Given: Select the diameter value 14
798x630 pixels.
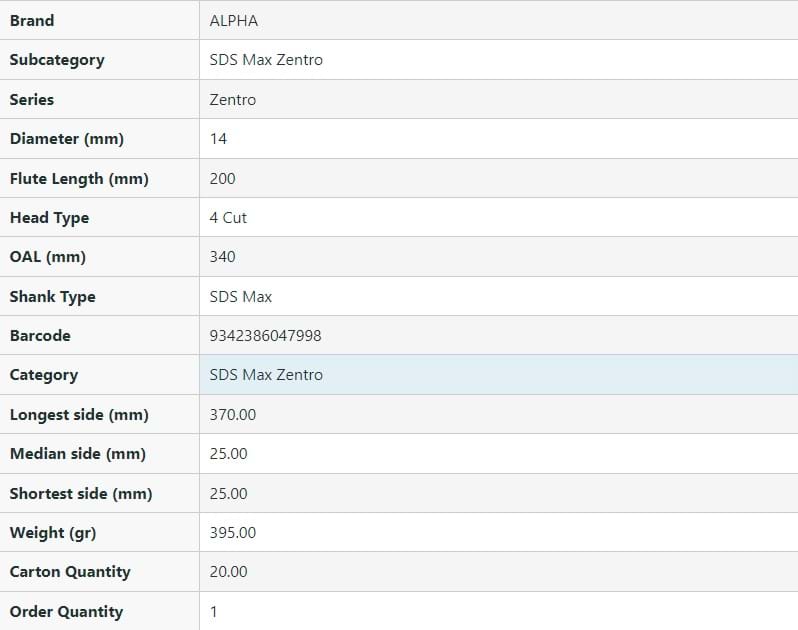Looking at the screenshot, I should click(218, 139).
